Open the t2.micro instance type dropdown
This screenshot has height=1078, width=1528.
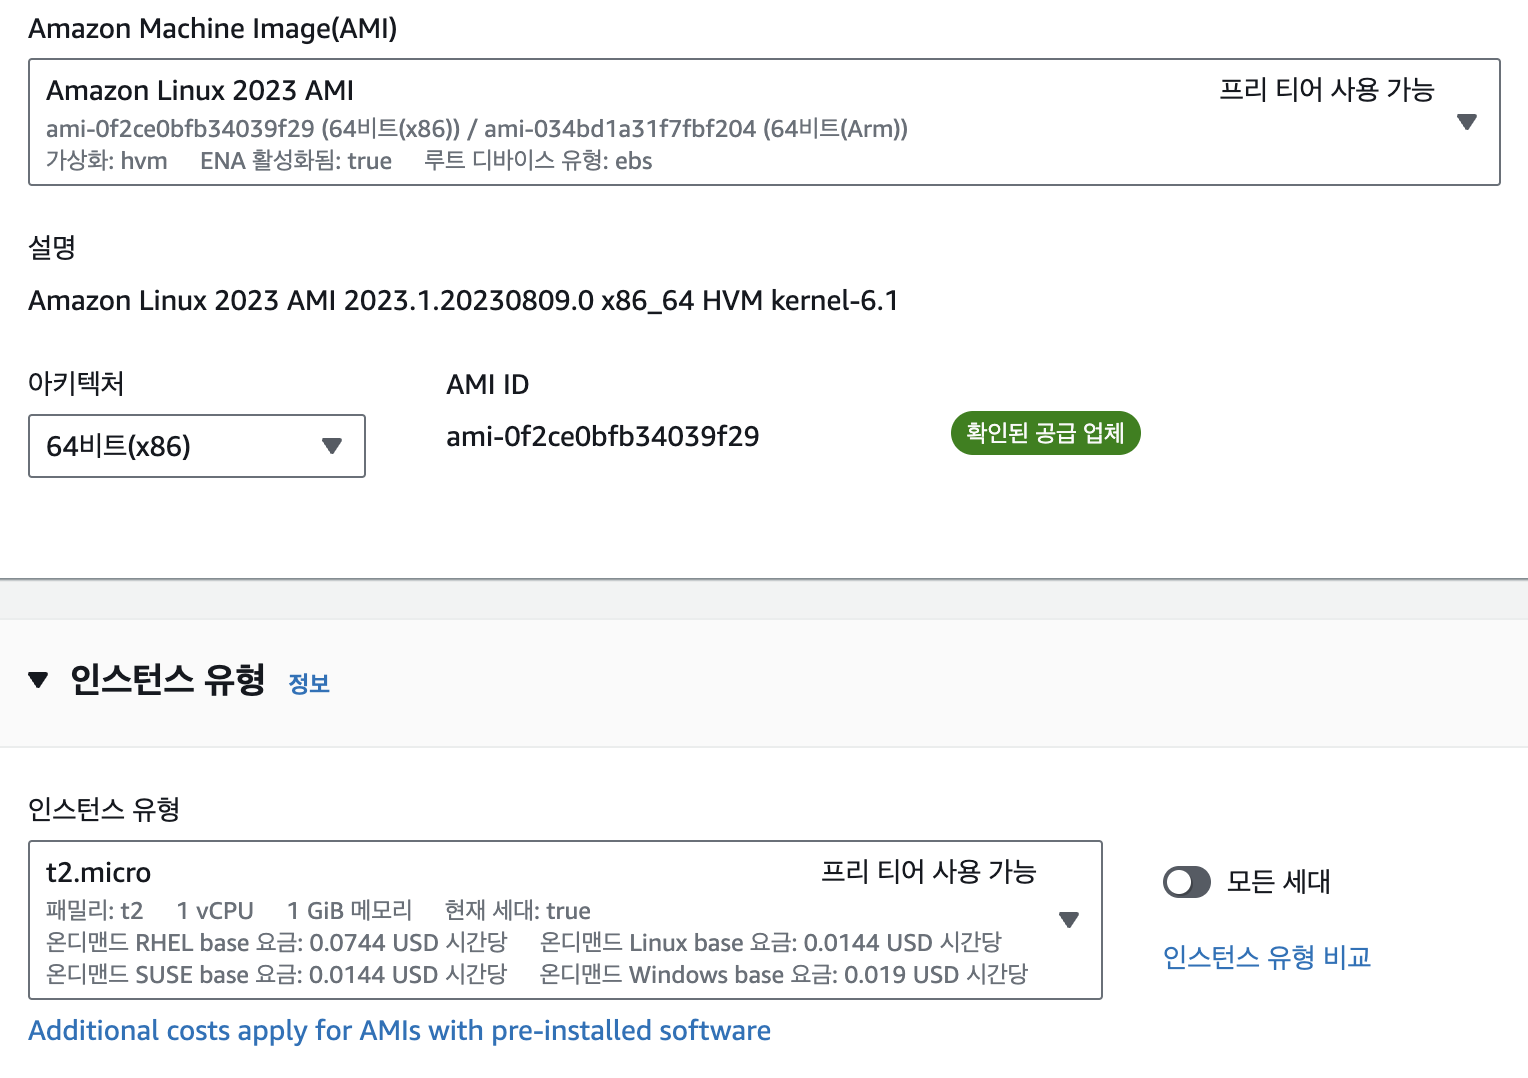pos(565,920)
